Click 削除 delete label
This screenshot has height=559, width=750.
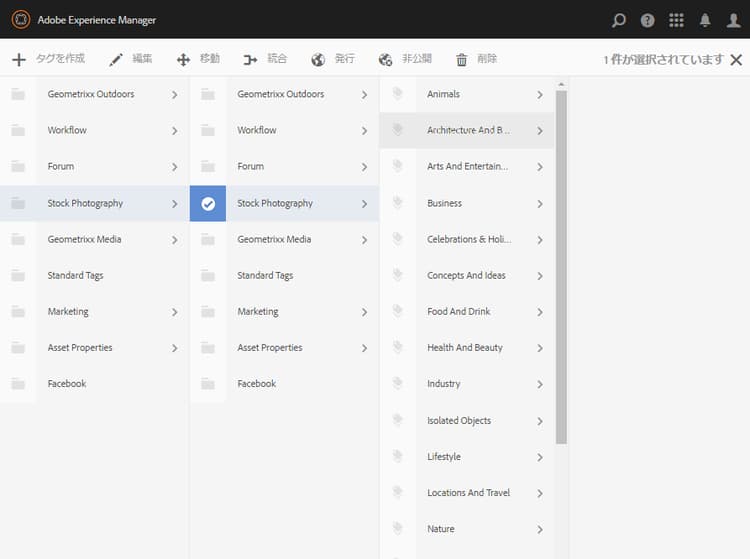(x=487, y=58)
